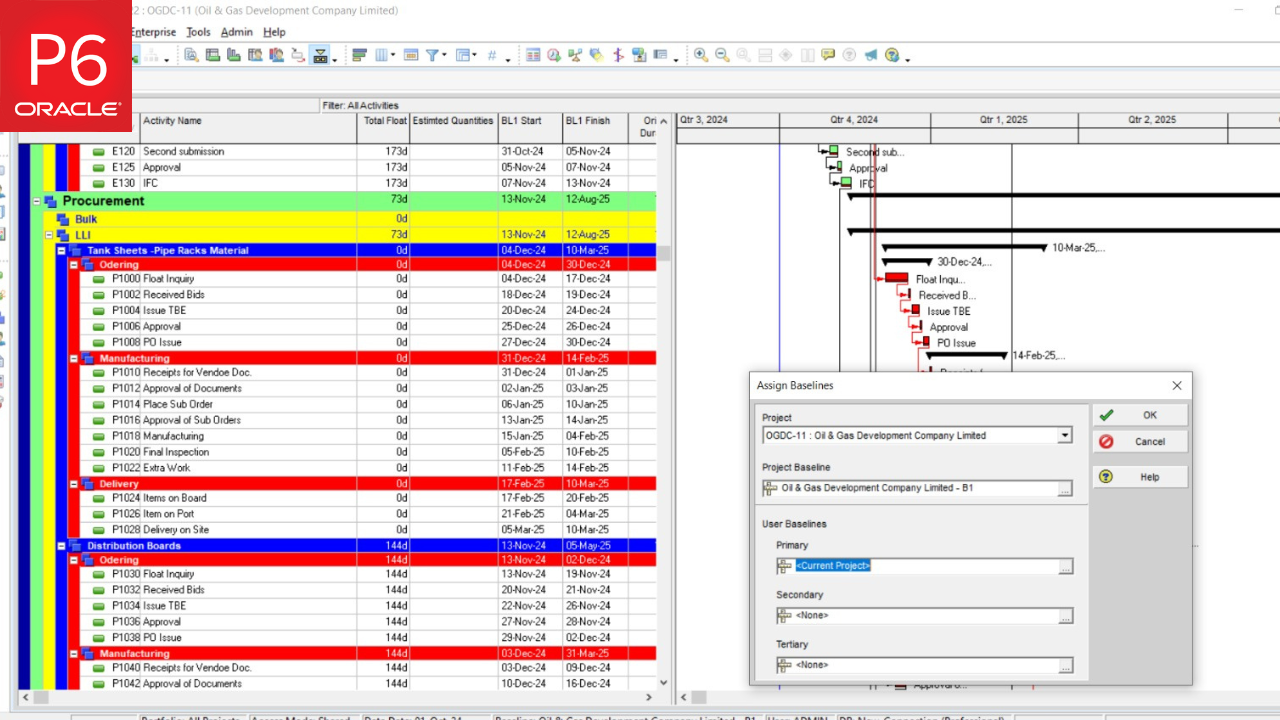The image size is (1280, 720).
Task: Collapse the Procurement group row
Action: click(36, 201)
